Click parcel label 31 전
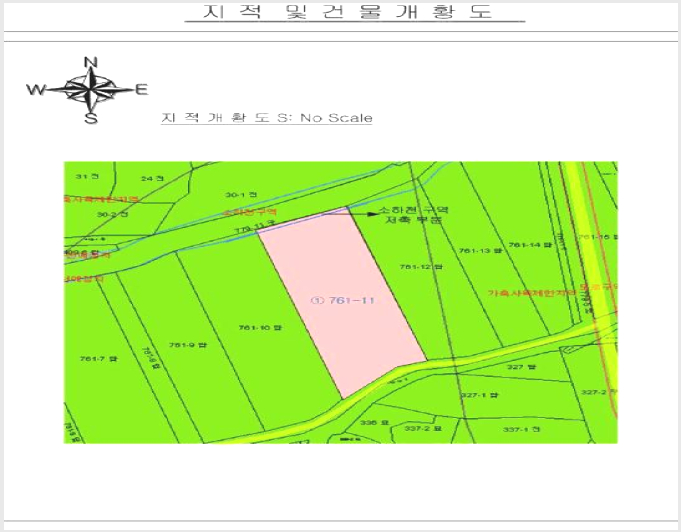The width and height of the screenshot is (681, 532). click(87, 176)
